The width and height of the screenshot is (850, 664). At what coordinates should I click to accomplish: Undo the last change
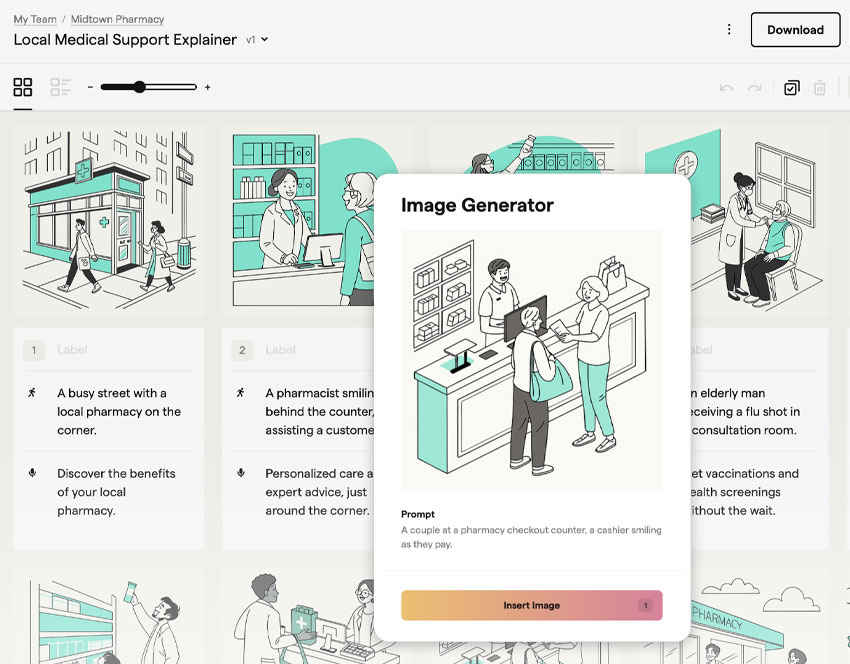pyautogui.click(x=726, y=88)
